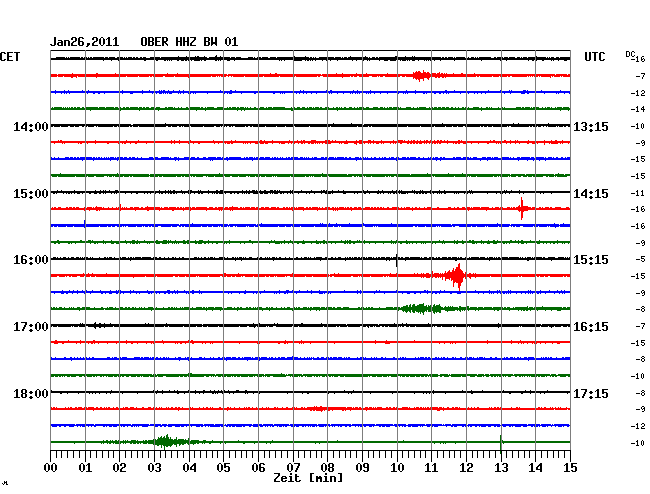Click the 14 minute axis label
The image size is (650, 494).
point(535,468)
